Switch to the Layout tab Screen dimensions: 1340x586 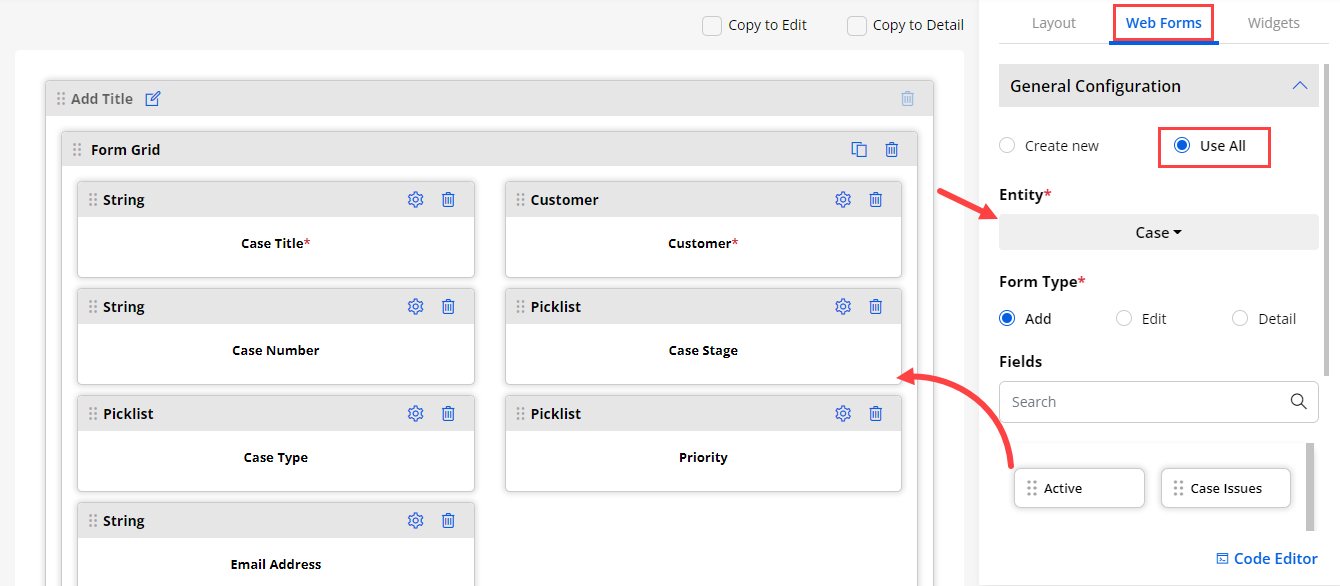[1053, 23]
